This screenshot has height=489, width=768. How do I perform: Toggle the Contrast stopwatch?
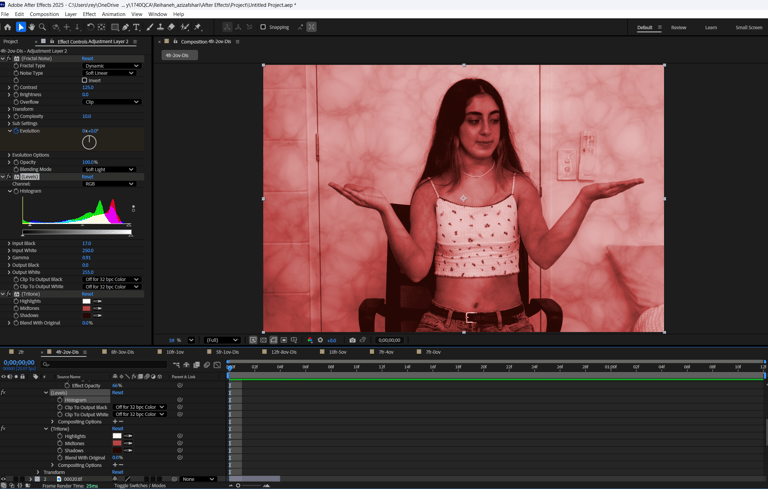16,87
